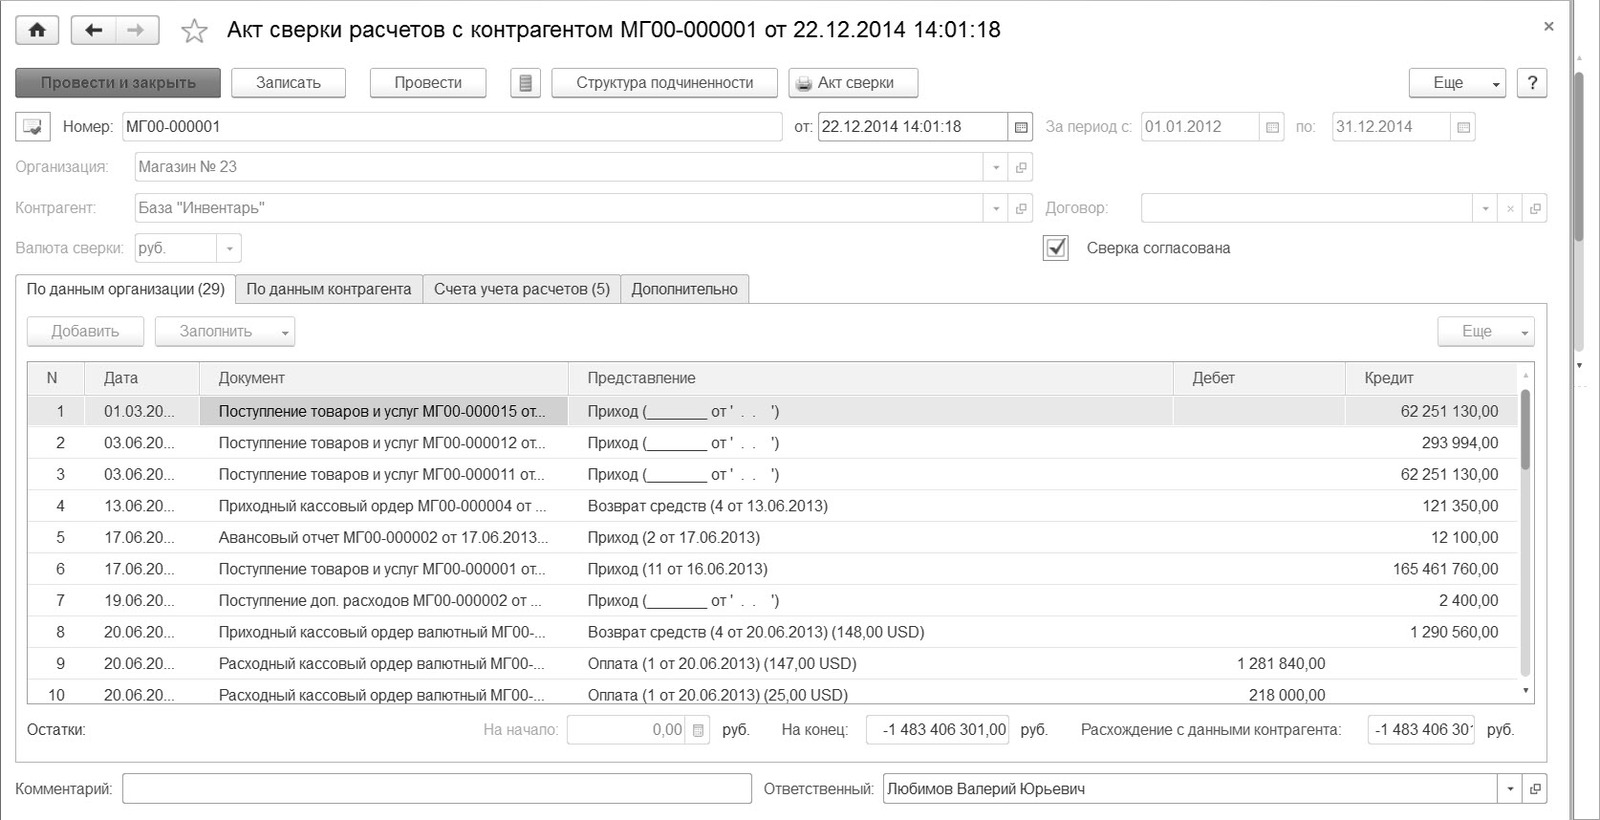Open Структура подчиненности
This screenshot has height=820, width=1600.
coord(665,83)
